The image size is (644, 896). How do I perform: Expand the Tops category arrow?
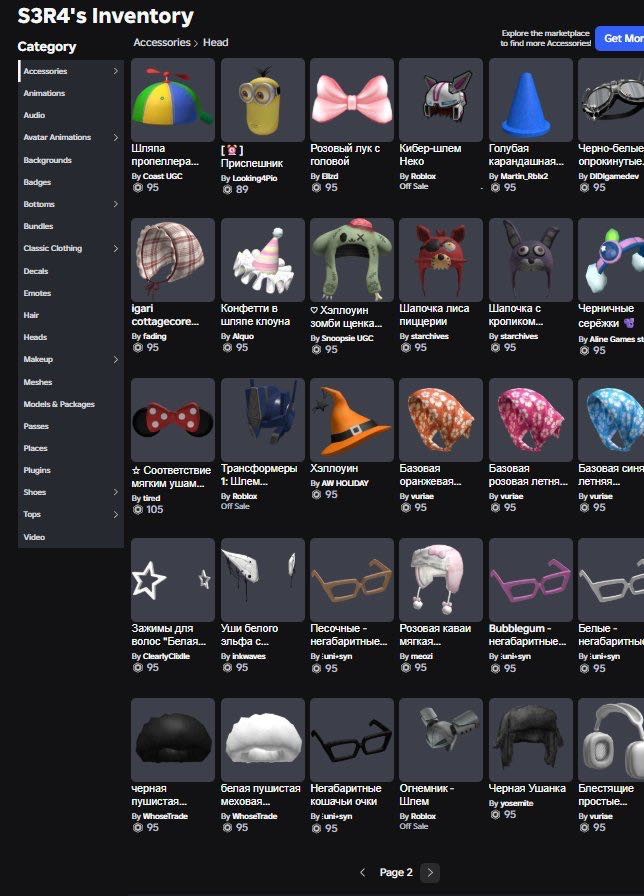coord(115,514)
